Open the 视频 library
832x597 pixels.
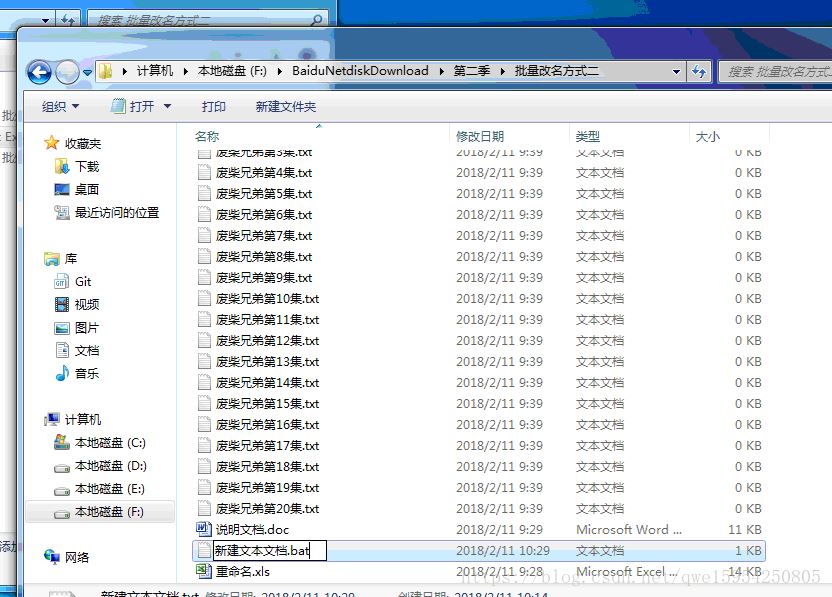tap(87, 305)
